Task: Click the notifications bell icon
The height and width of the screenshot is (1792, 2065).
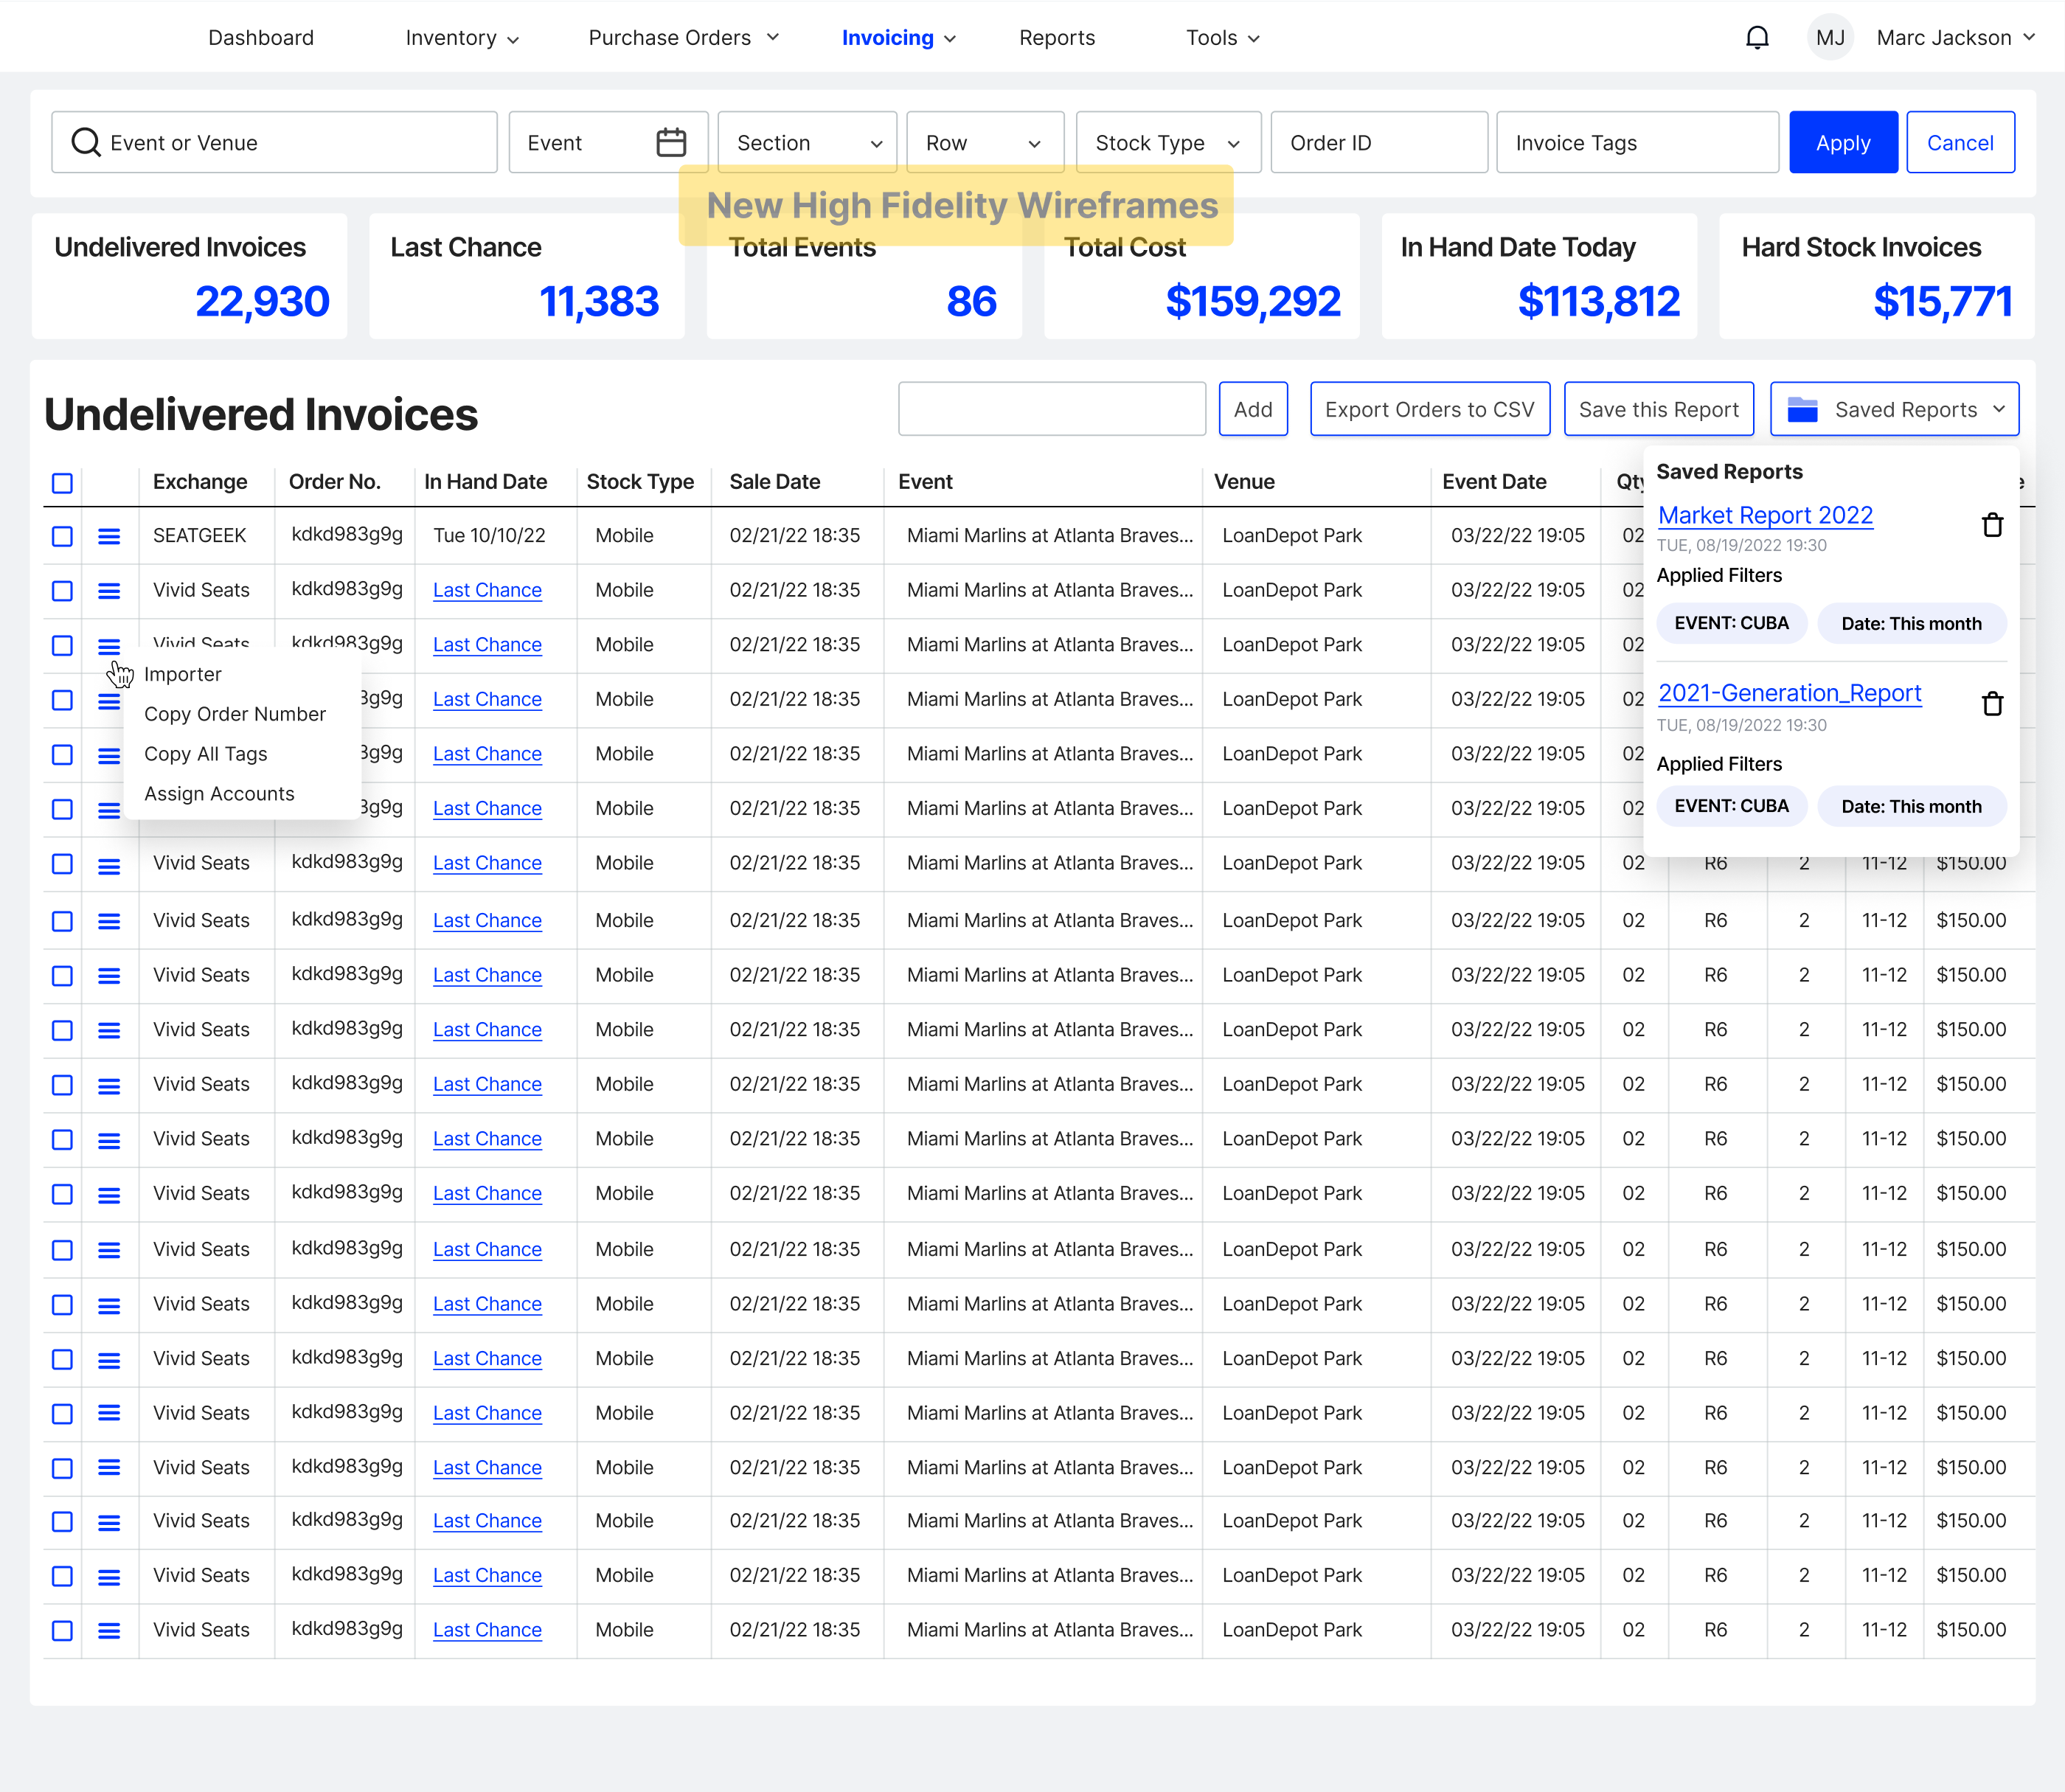Action: click(x=1757, y=38)
